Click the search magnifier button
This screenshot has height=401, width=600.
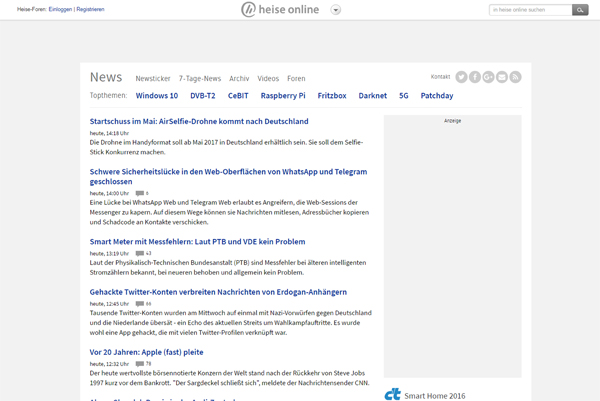point(580,10)
